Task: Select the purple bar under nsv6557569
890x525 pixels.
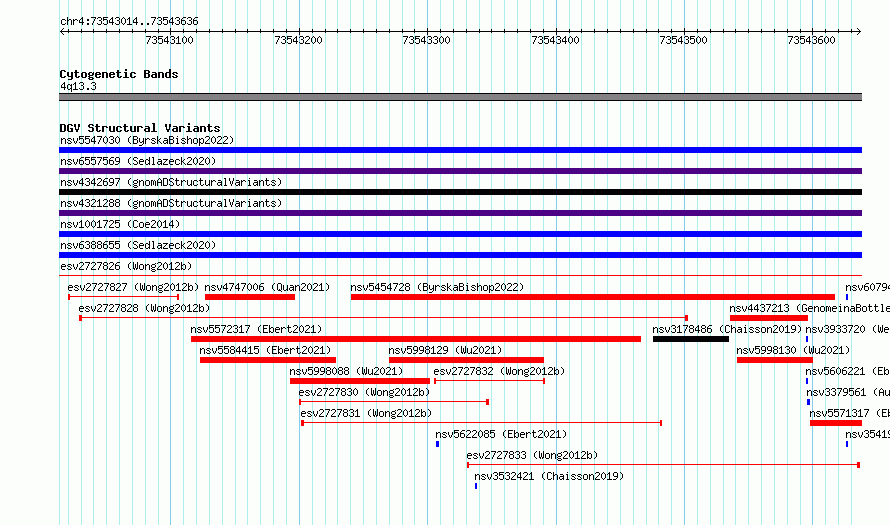Action: [460, 171]
